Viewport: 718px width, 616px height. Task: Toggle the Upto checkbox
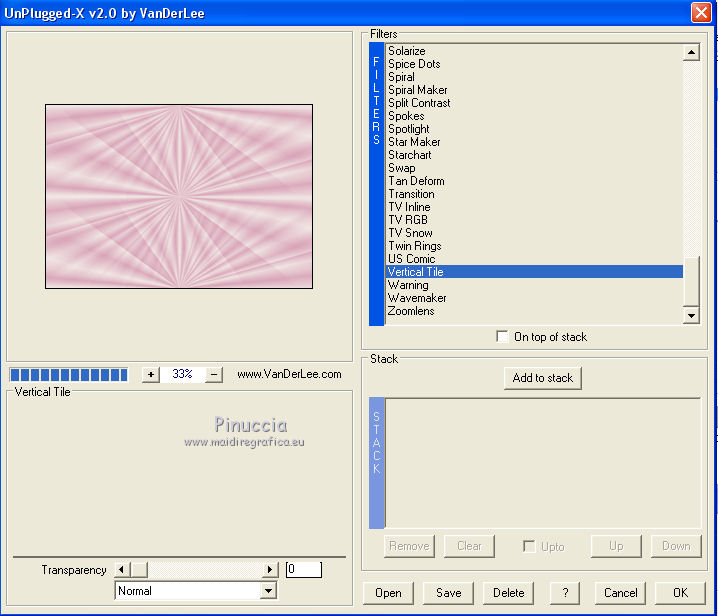point(529,546)
